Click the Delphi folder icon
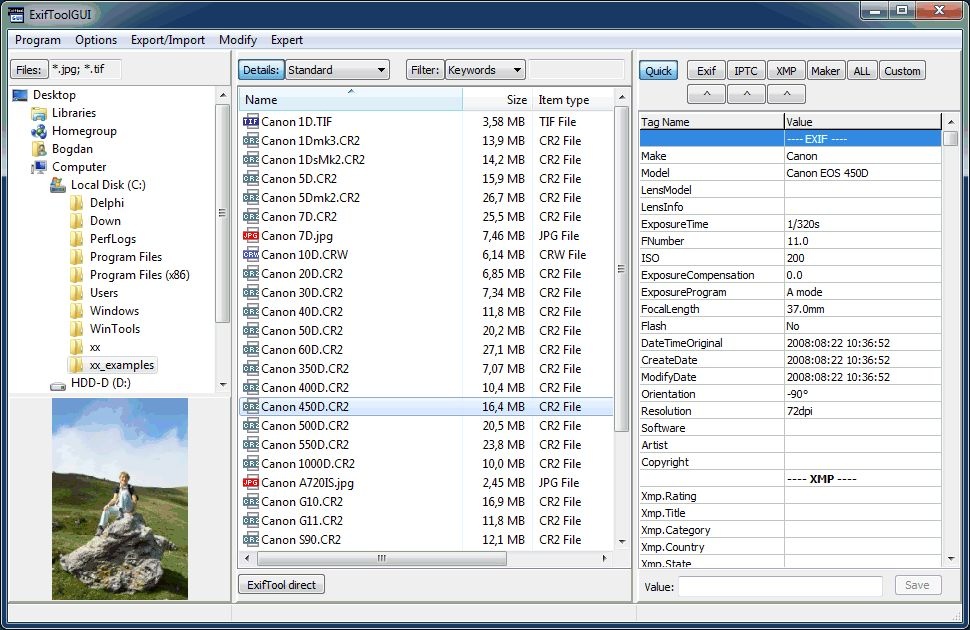970x630 pixels. tap(77, 203)
